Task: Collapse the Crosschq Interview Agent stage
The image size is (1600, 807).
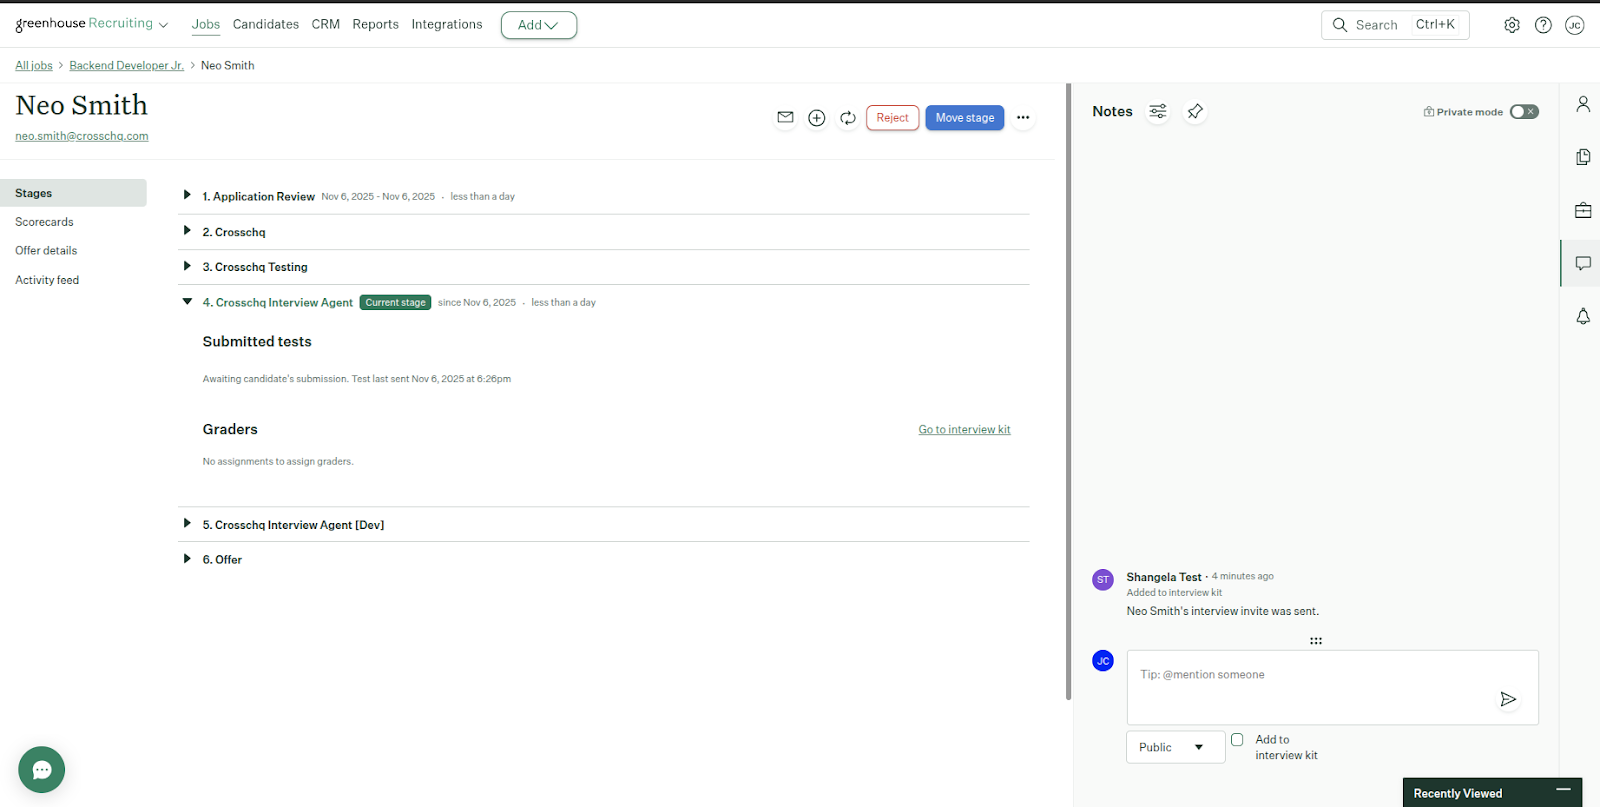Action: (x=187, y=302)
